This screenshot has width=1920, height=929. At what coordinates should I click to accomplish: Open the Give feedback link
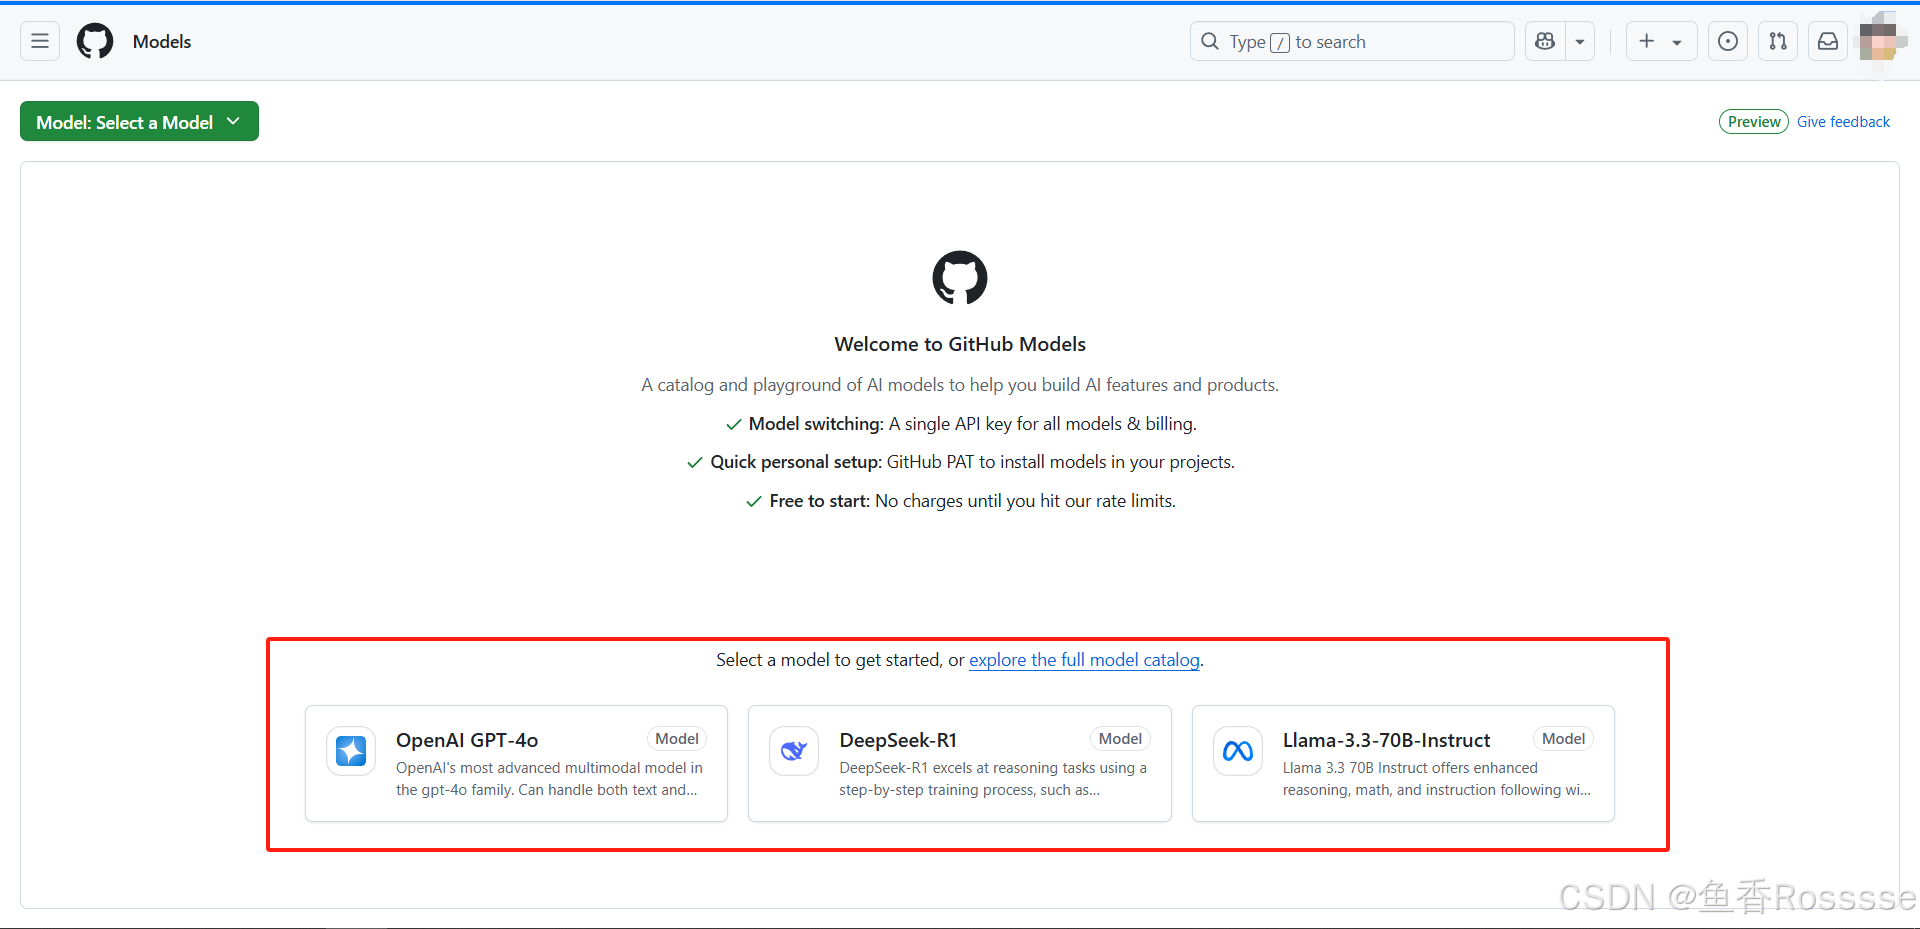pyautogui.click(x=1843, y=121)
